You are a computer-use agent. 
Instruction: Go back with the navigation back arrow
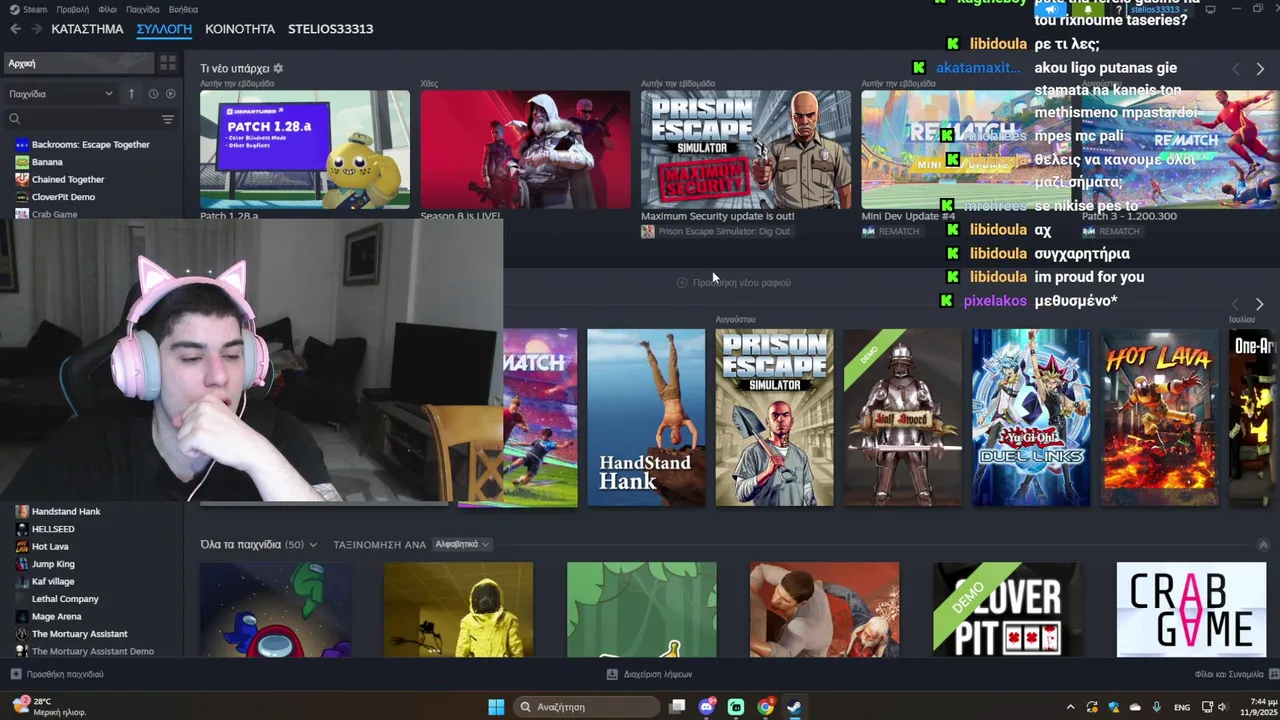pyautogui.click(x=15, y=29)
